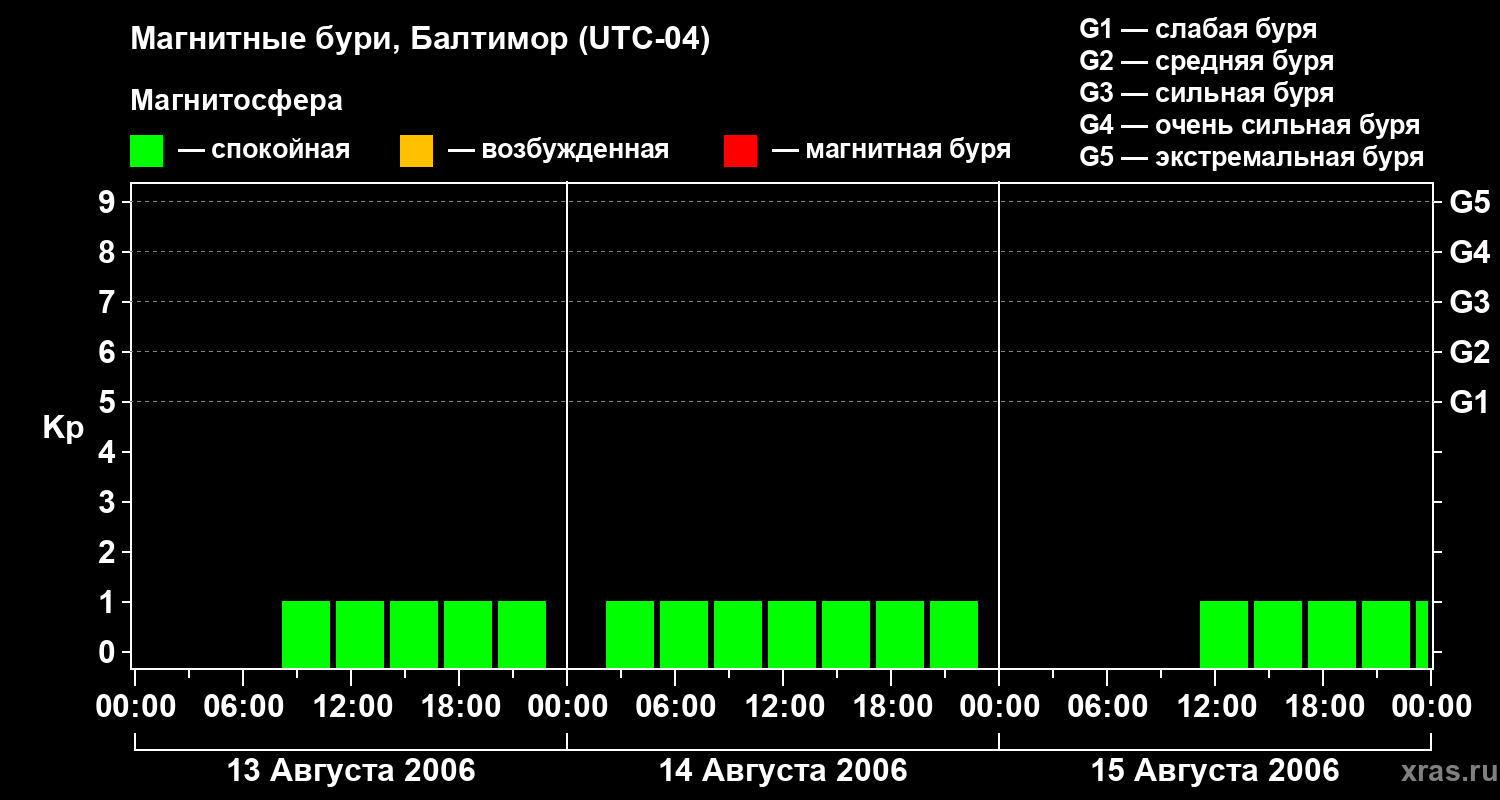
Task: Click the red 'магнитная буря' legend swatch
Action: (x=740, y=151)
